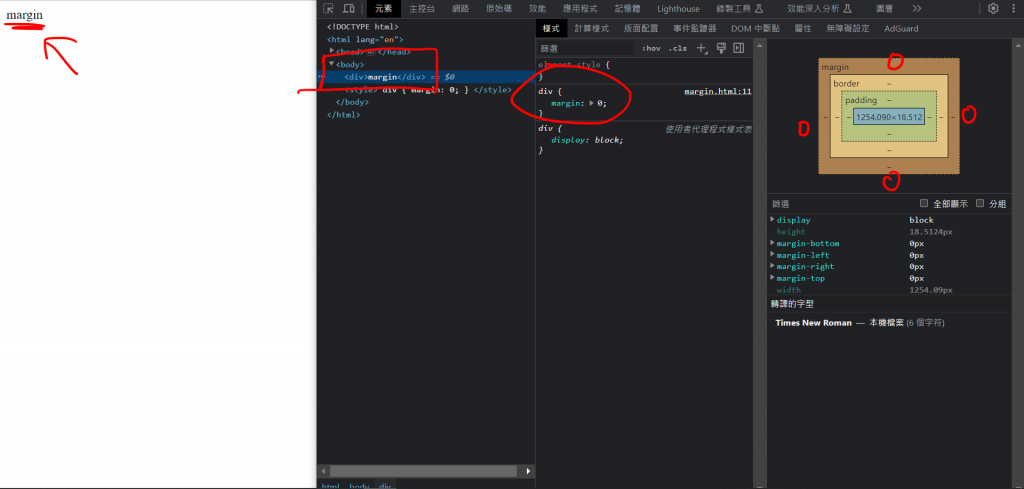Image resolution: width=1024 pixels, height=489 pixels.
Task: Select the div margin element row
Action: (x=426, y=77)
